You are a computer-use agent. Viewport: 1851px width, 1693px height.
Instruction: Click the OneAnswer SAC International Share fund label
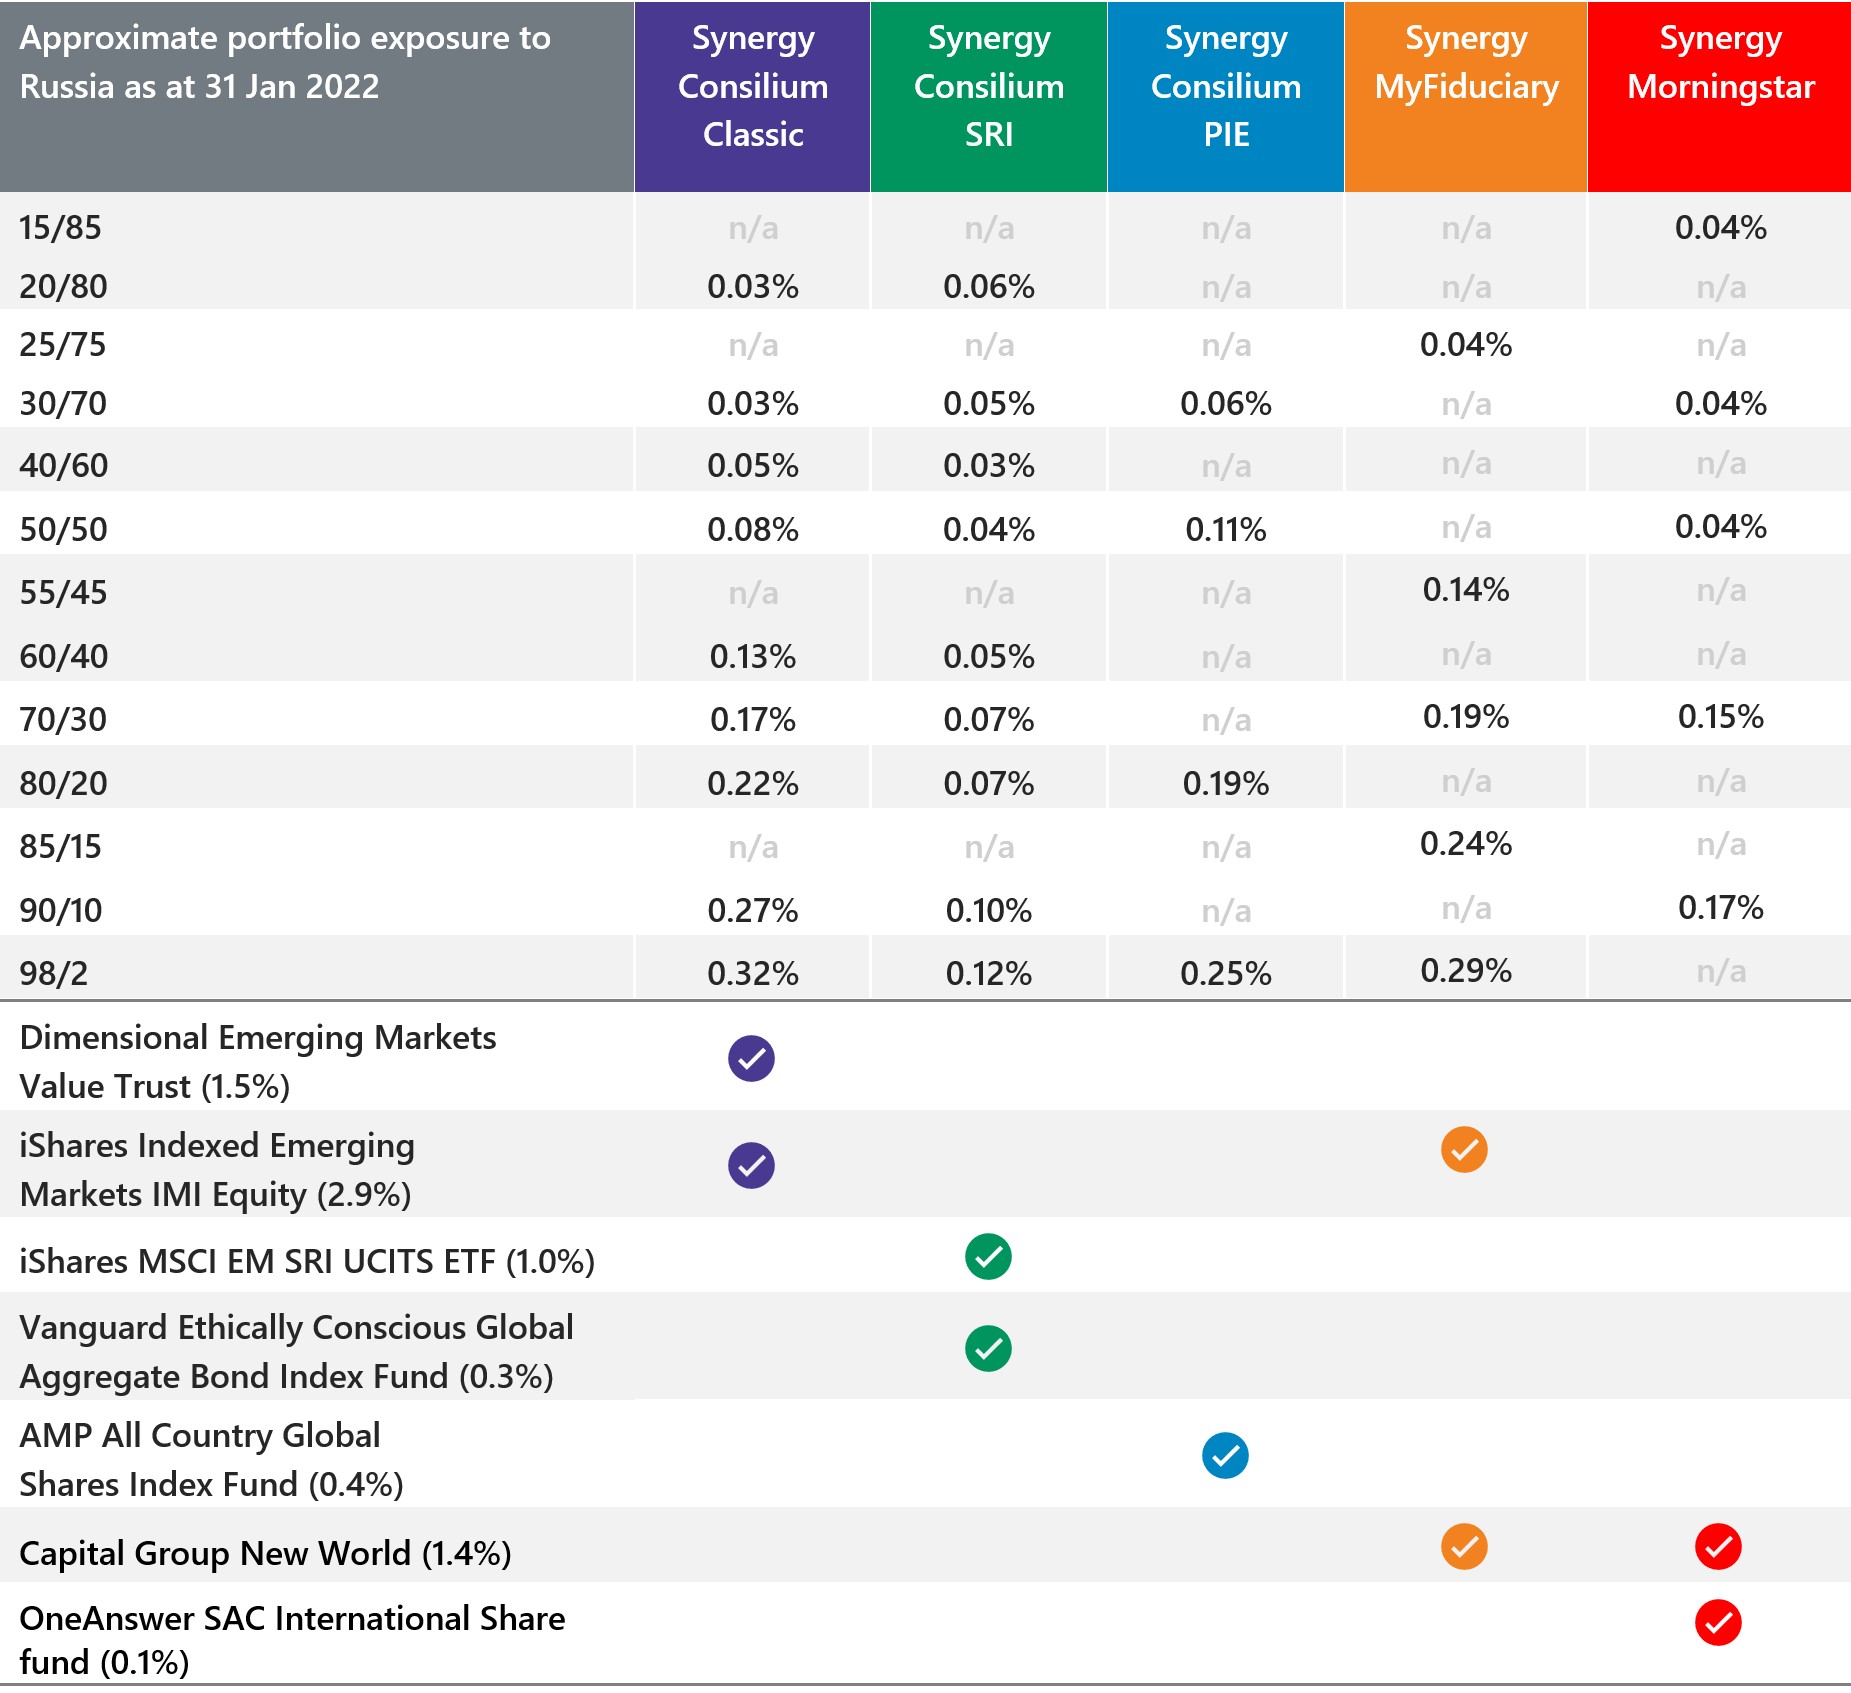tap(292, 1640)
